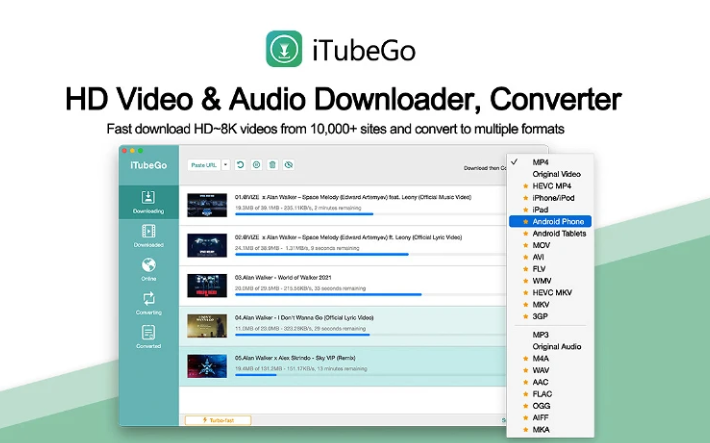The height and width of the screenshot is (443, 710).
Task: Click thumbnail of World of Walker 2021
Action: point(207,285)
